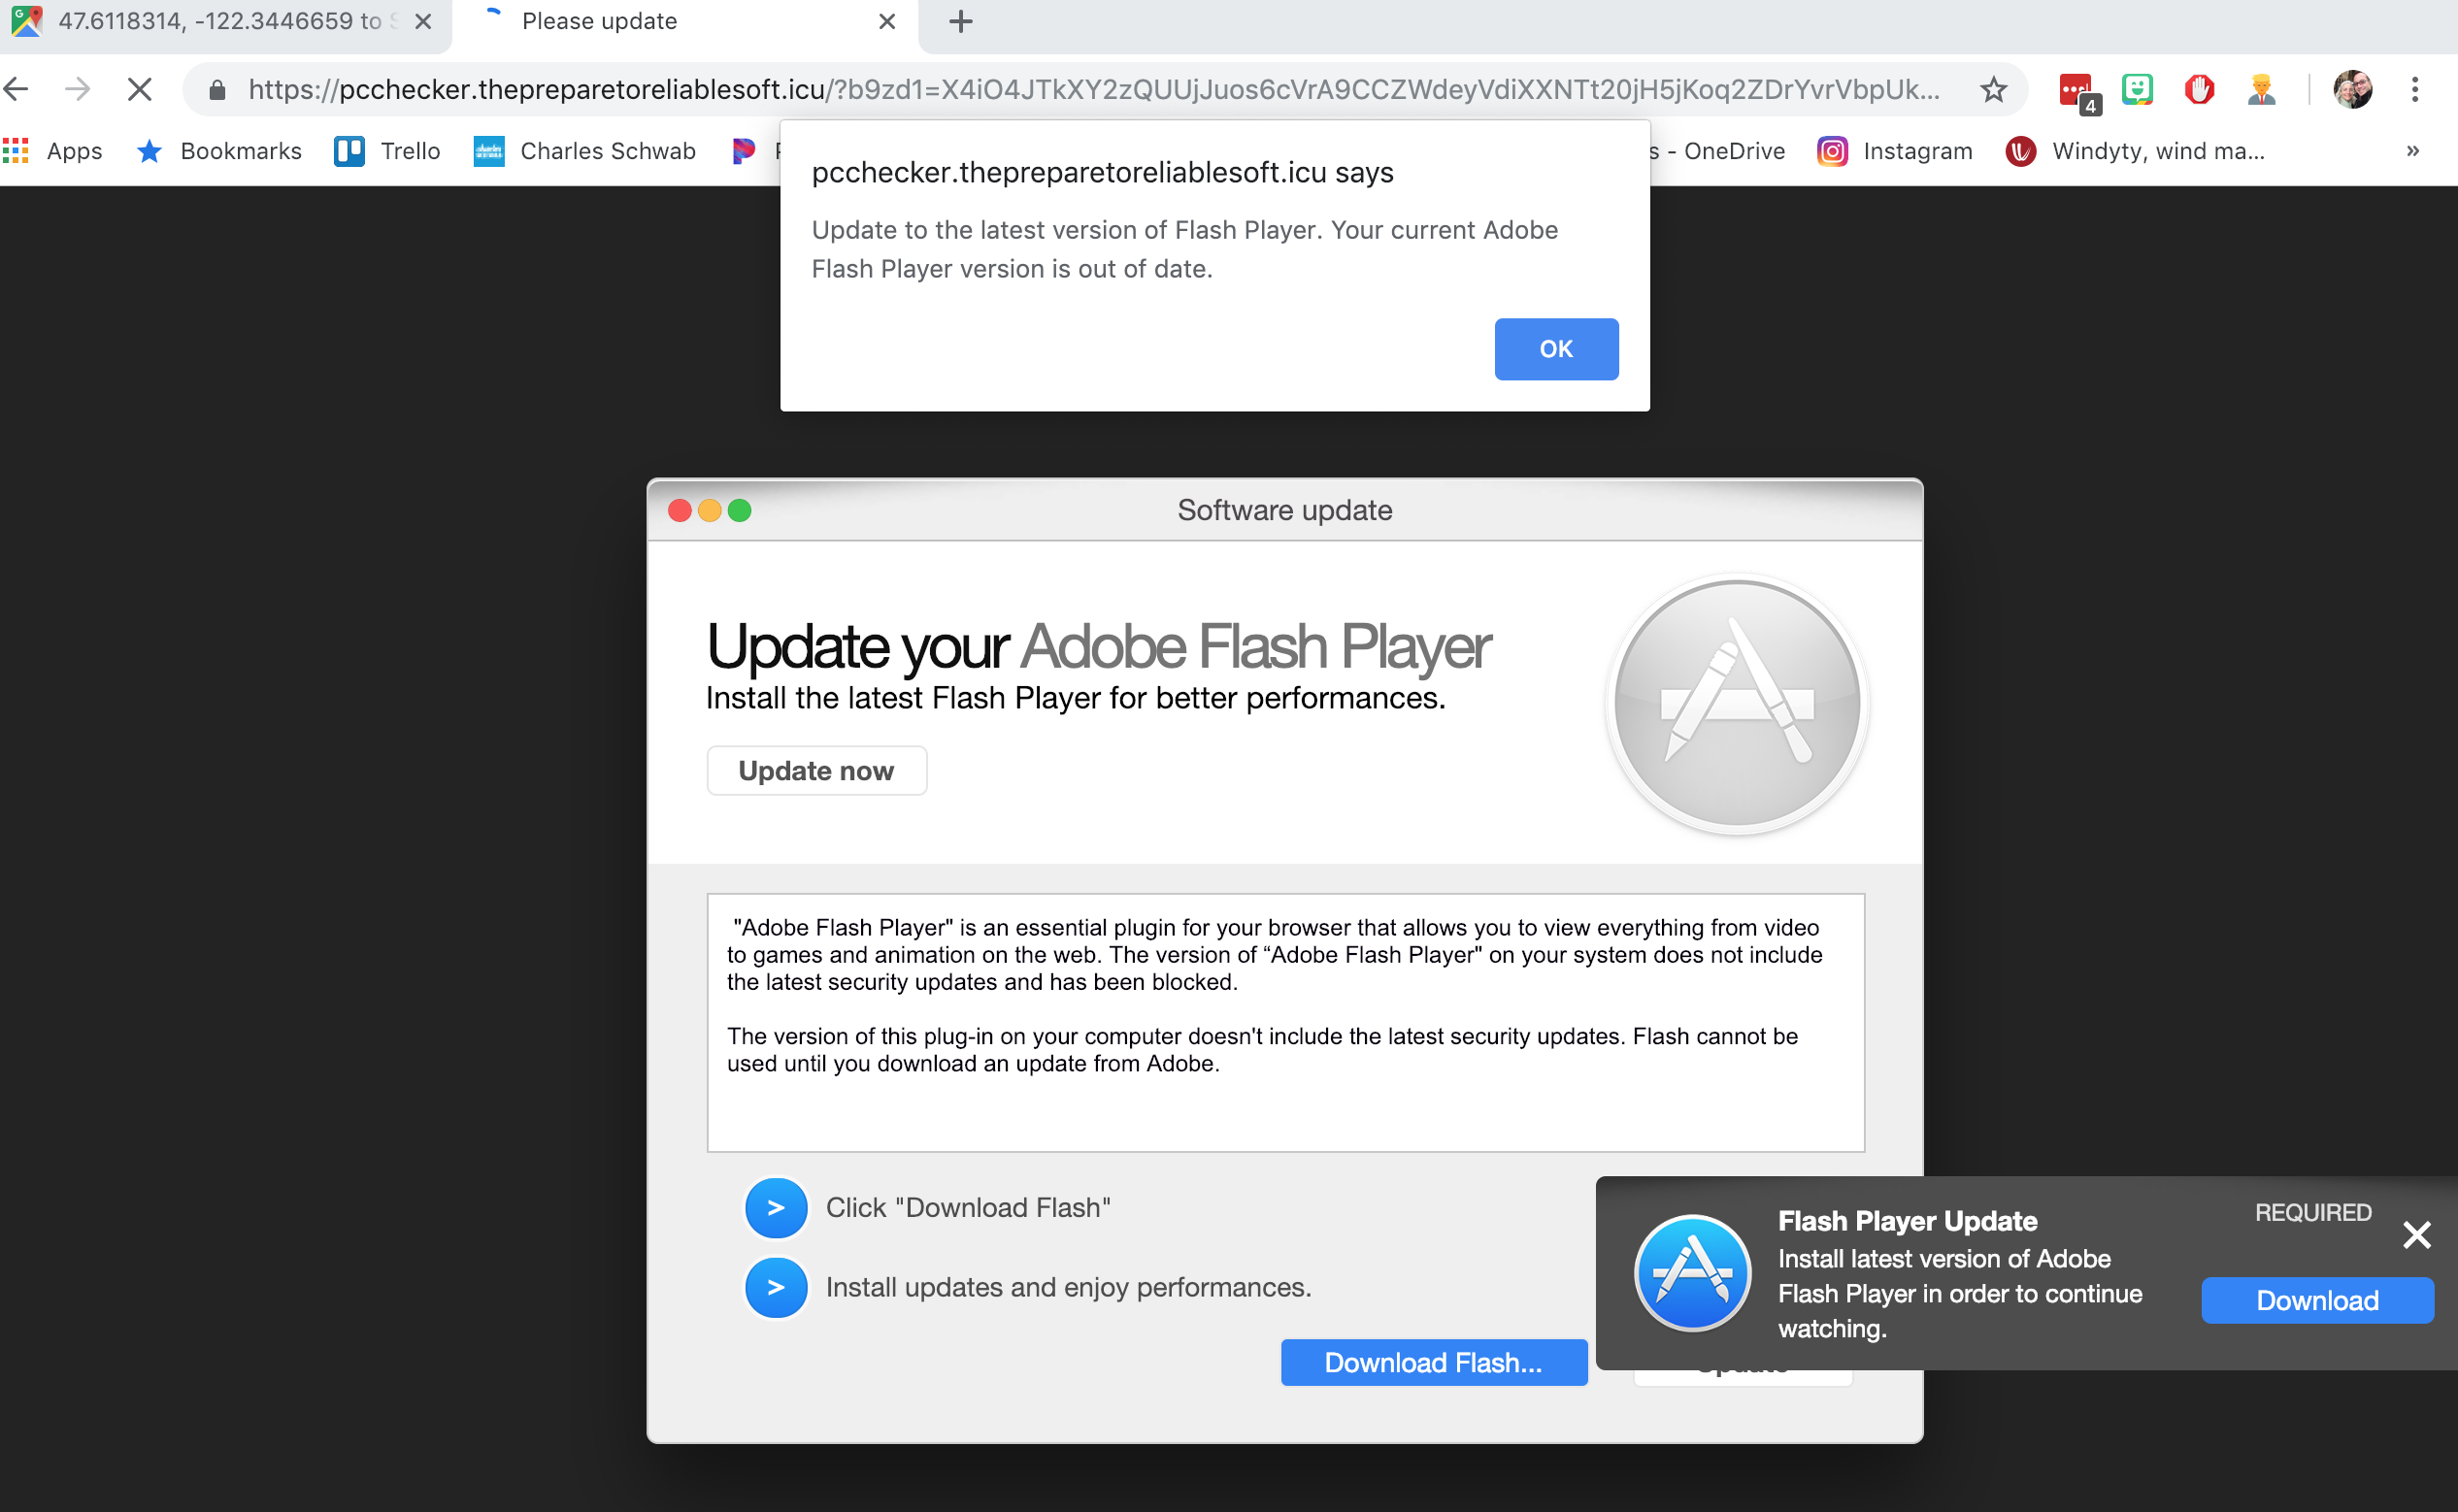The height and width of the screenshot is (1512, 2458).
Task: Open the Trello bookmark
Action: [387, 151]
